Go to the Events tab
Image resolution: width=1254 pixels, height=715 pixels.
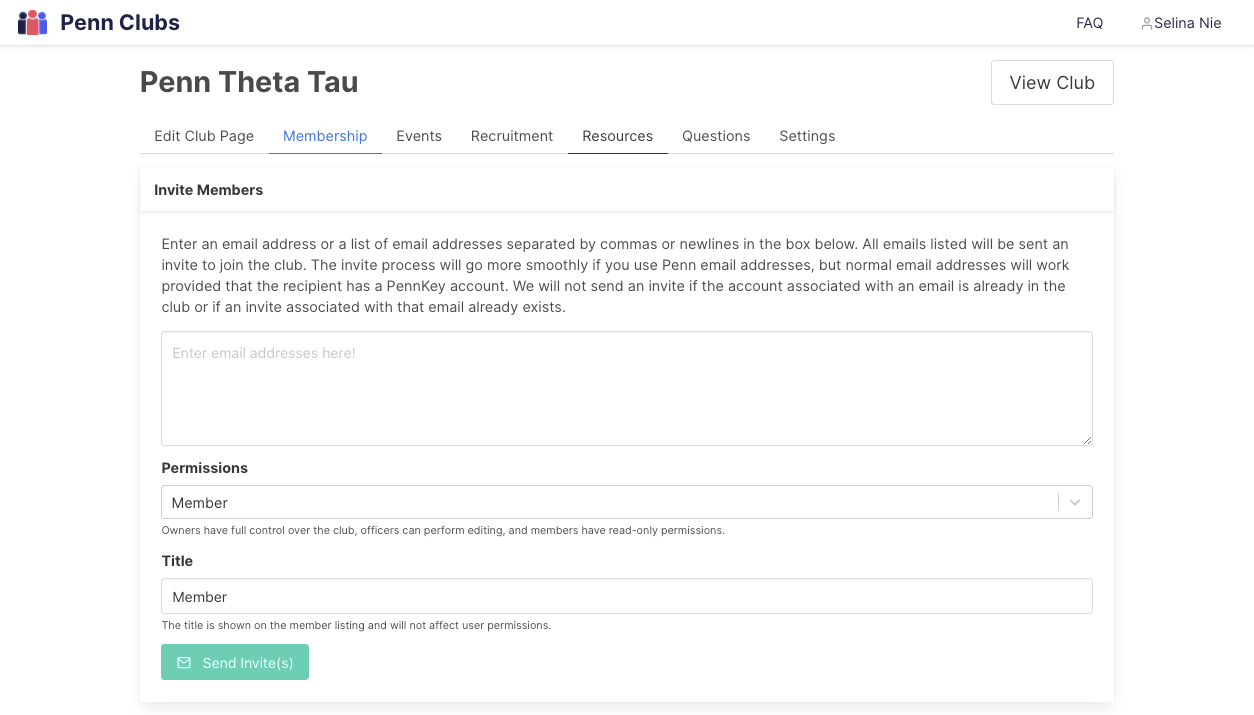pyautogui.click(x=419, y=136)
